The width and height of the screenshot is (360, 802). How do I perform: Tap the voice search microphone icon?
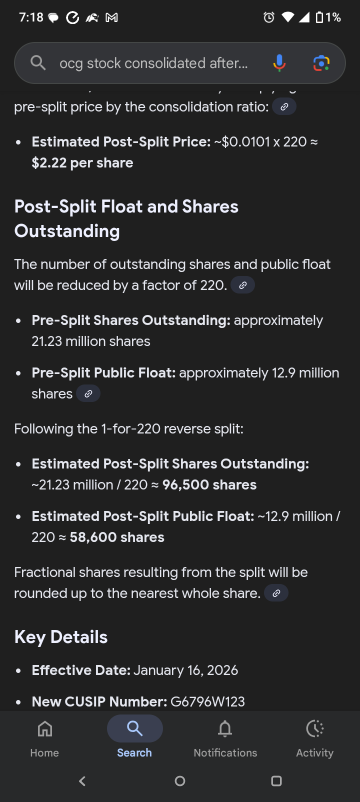279,63
